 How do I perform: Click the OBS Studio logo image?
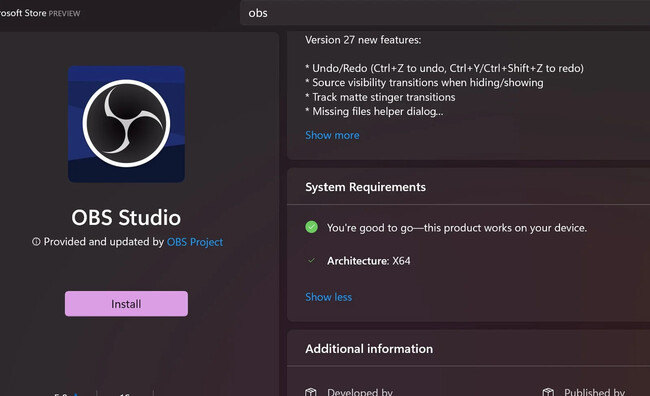[126, 124]
